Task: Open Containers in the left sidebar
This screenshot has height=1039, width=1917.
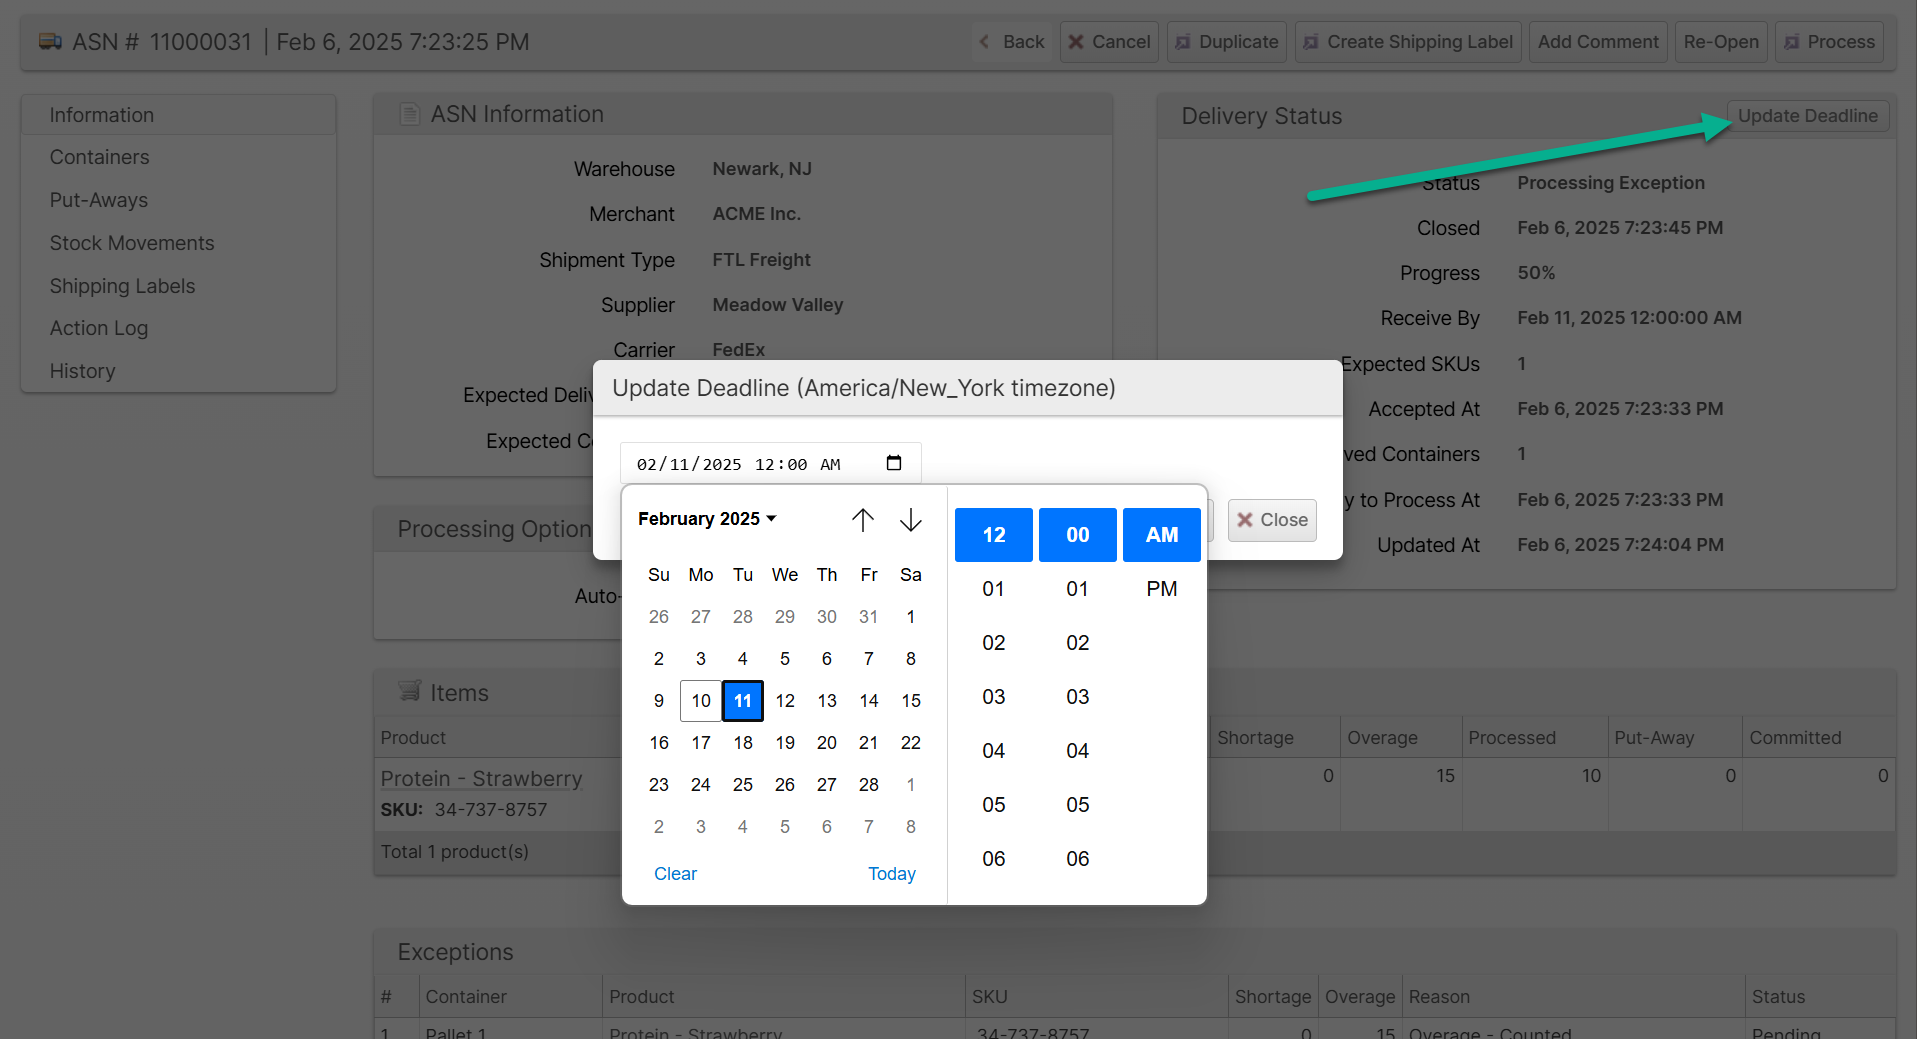Action: coord(99,157)
